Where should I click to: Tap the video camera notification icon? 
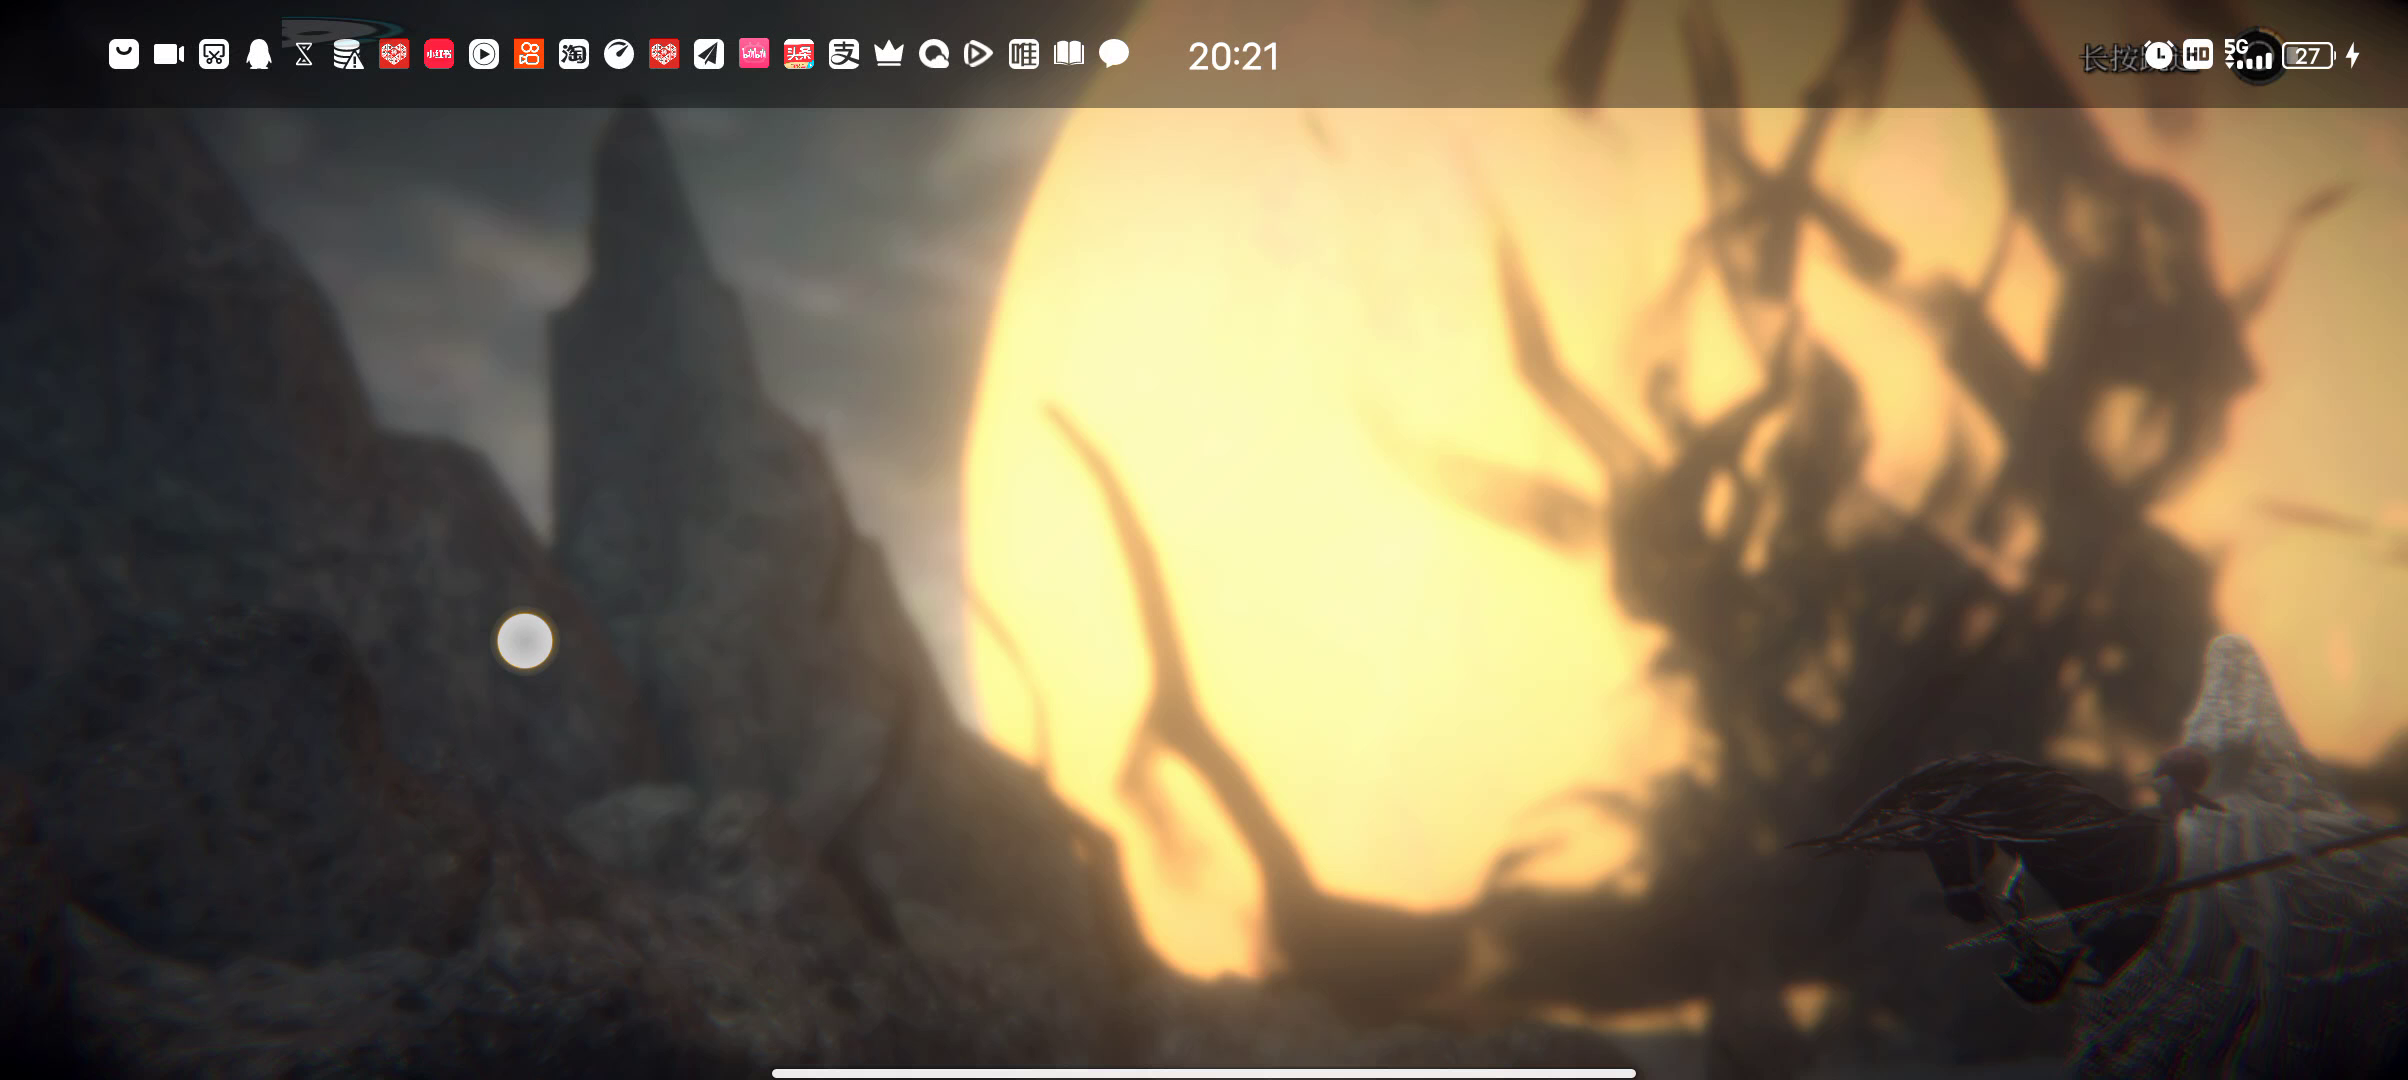point(169,55)
